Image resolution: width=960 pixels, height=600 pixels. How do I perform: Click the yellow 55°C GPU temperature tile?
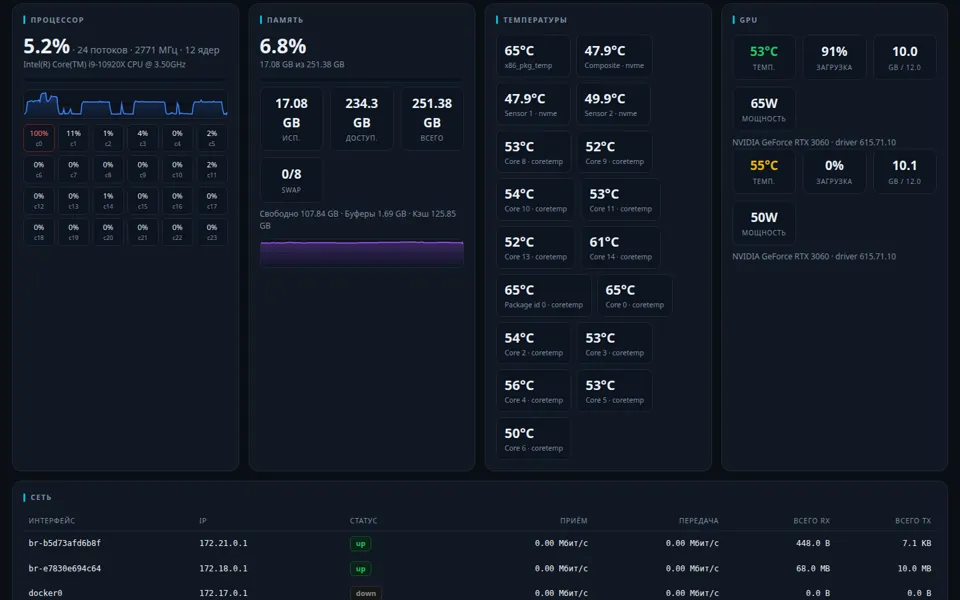[763, 171]
